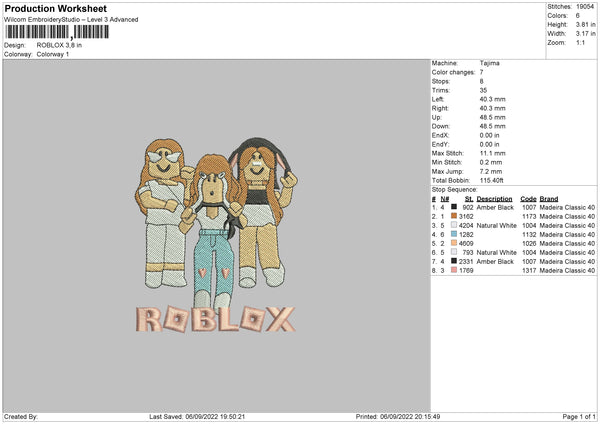
Task: Click stitch count '4204' in stop row 3
Action: (466, 225)
